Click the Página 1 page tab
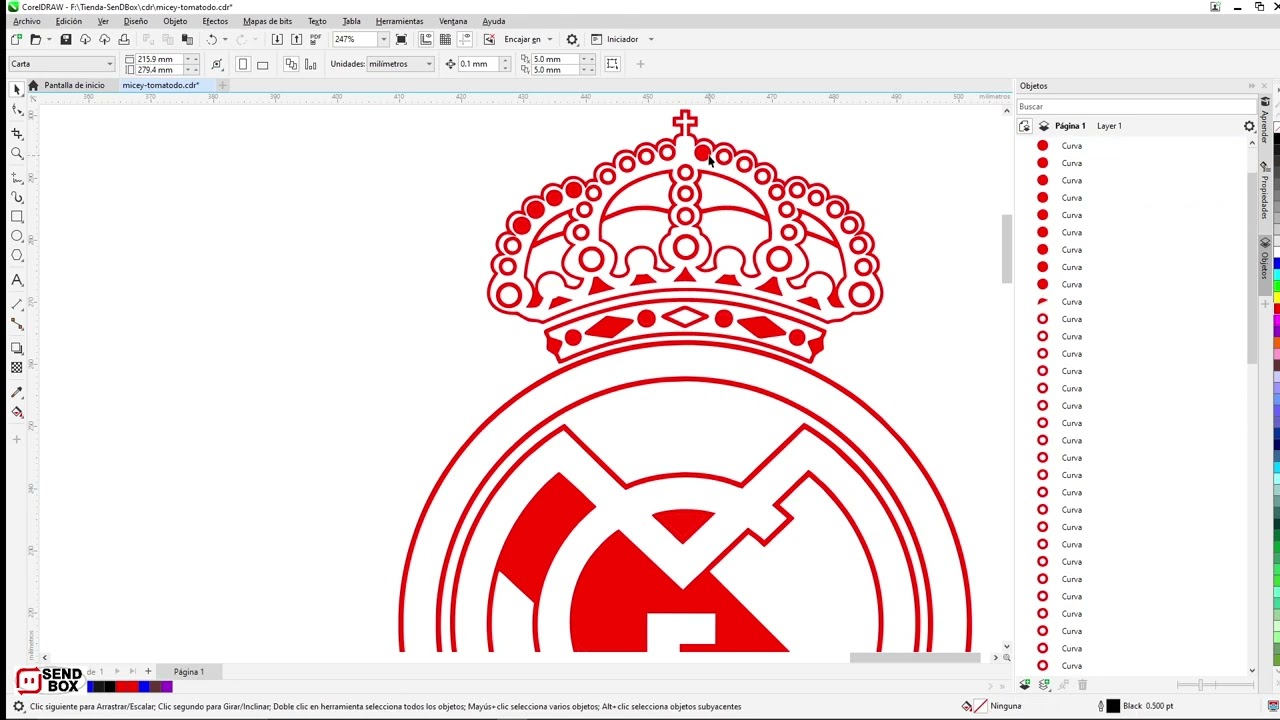1280x720 pixels. pyautogui.click(x=189, y=672)
